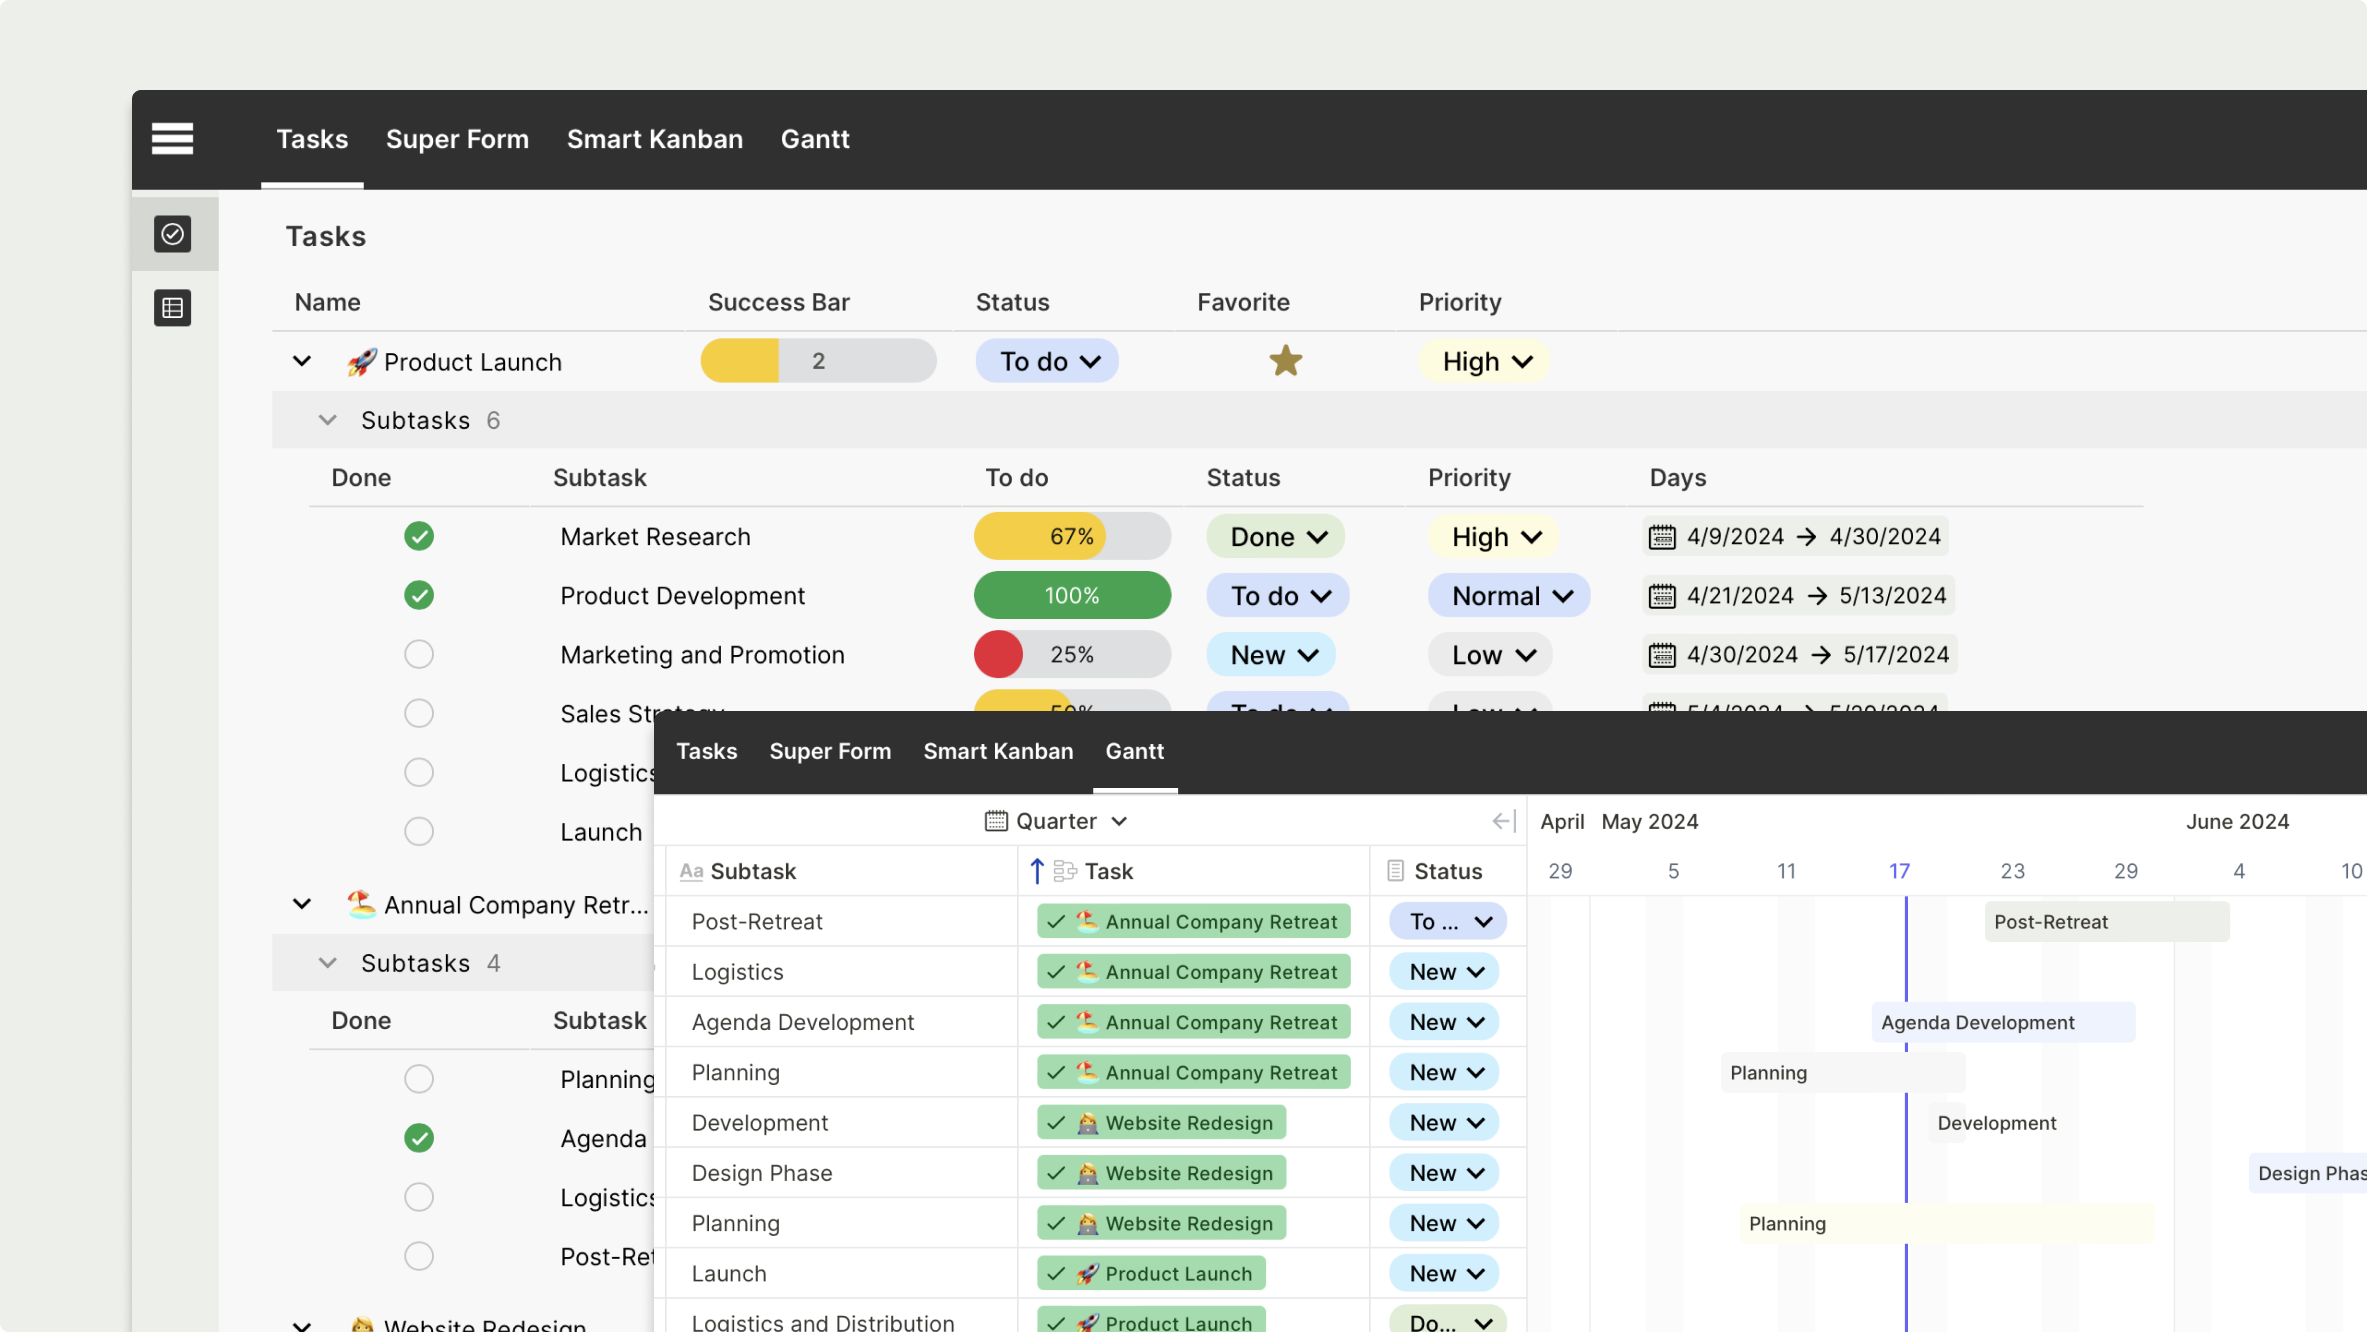
Task: Click Product Launch success bar
Action: click(x=818, y=361)
